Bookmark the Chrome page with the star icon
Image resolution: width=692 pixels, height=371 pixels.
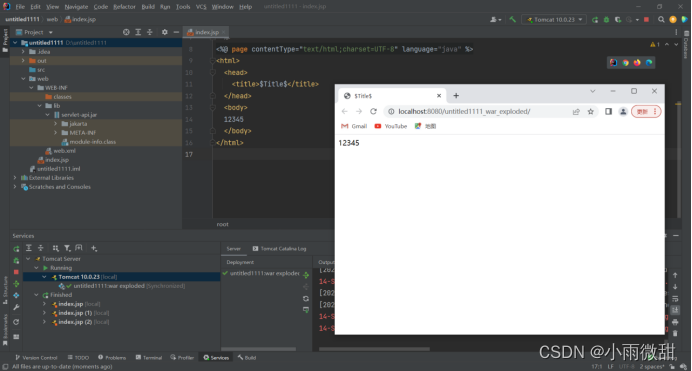point(590,112)
